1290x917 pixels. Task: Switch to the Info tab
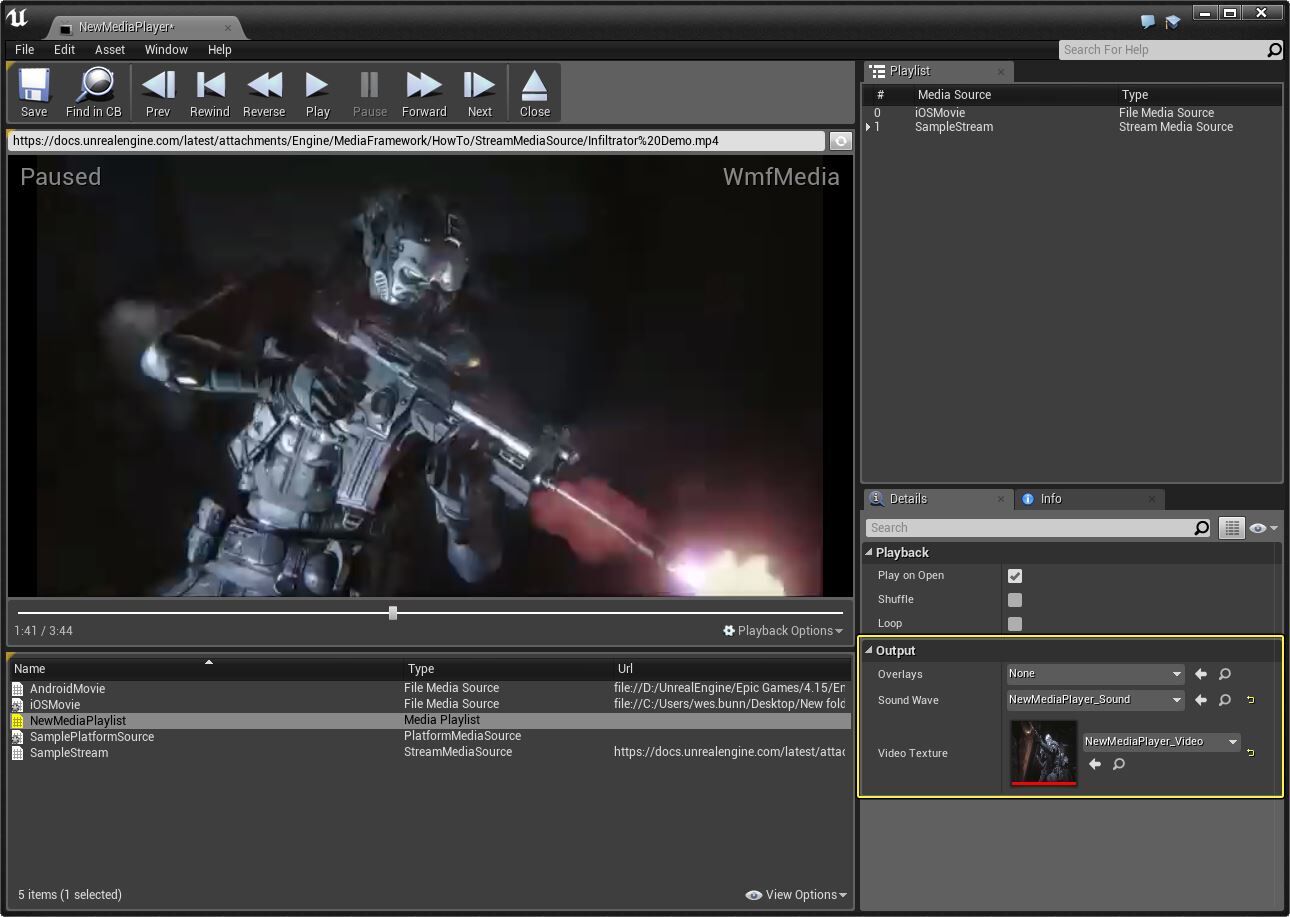[1050, 499]
